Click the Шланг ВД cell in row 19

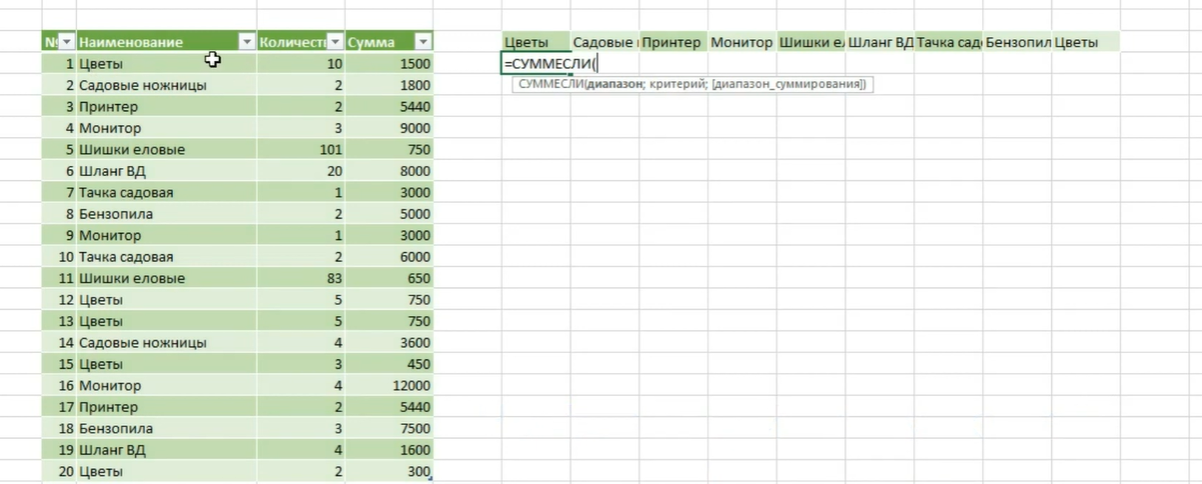pyautogui.click(x=112, y=450)
